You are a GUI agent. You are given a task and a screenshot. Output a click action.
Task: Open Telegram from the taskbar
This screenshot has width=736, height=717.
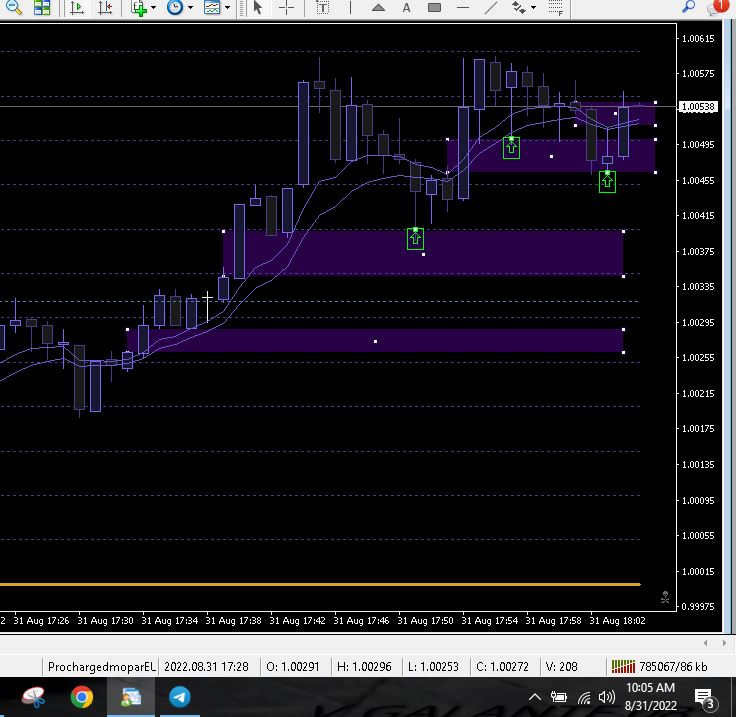click(180, 697)
